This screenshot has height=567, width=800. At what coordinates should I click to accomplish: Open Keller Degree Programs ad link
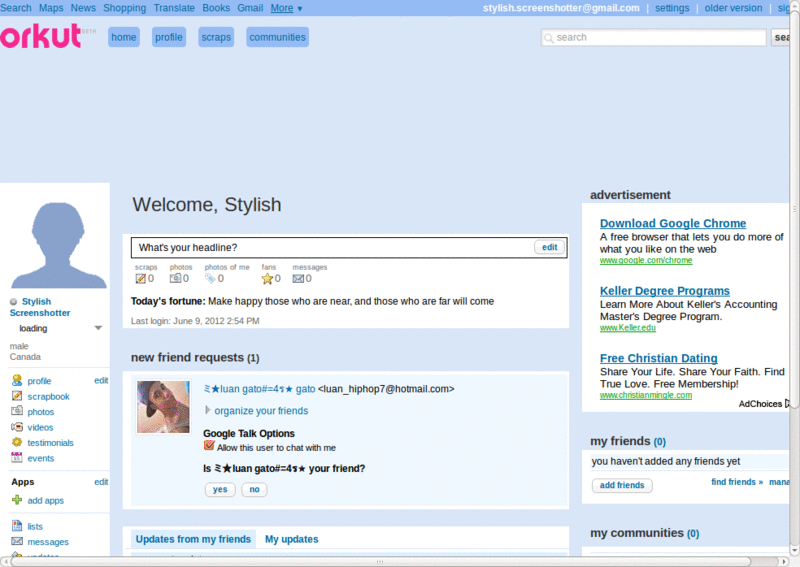point(665,291)
